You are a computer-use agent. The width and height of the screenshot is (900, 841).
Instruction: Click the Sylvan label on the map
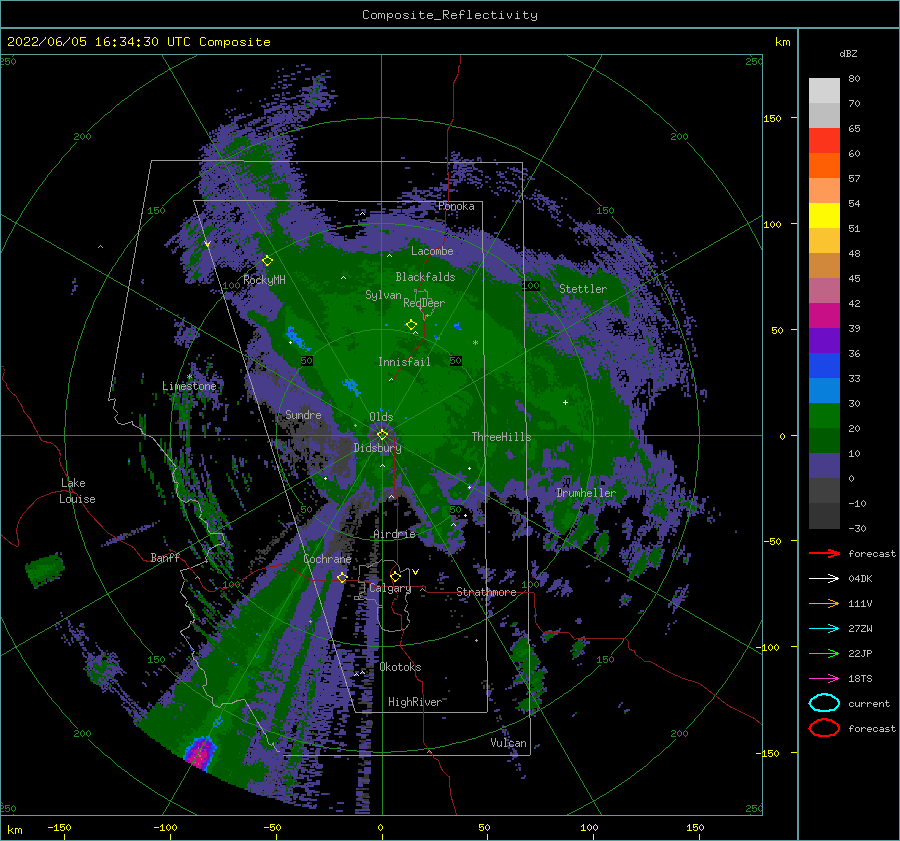pos(383,295)
